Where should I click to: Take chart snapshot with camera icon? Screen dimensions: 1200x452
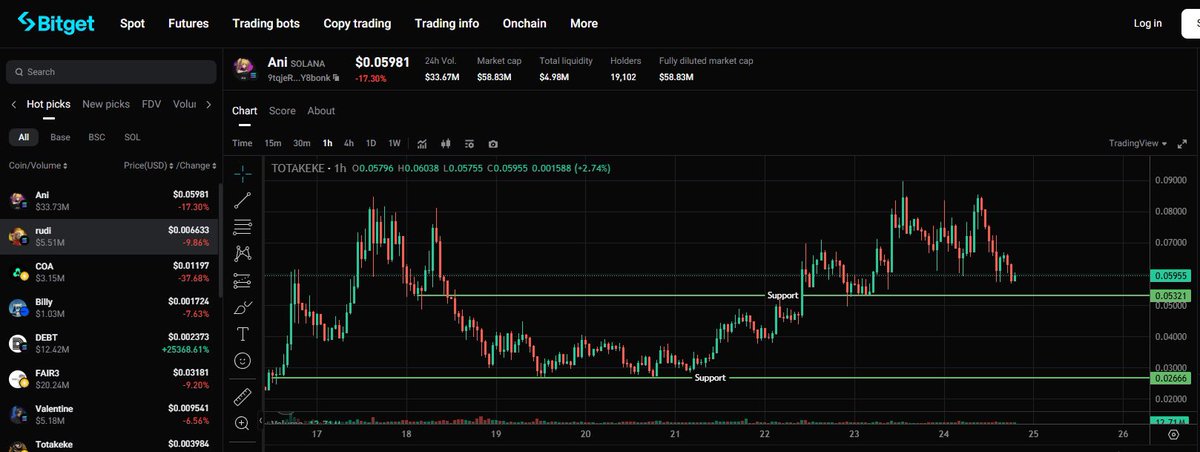coord(493,143)
